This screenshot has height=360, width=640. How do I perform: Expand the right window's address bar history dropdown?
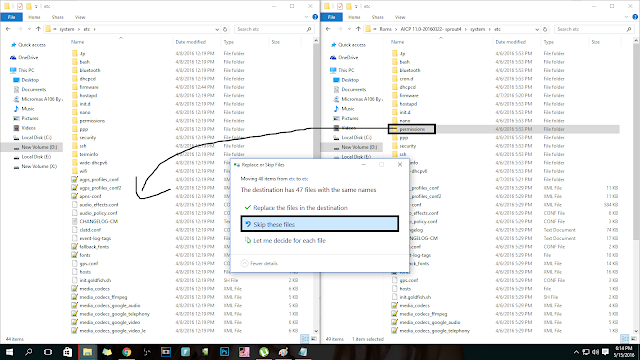537,29
